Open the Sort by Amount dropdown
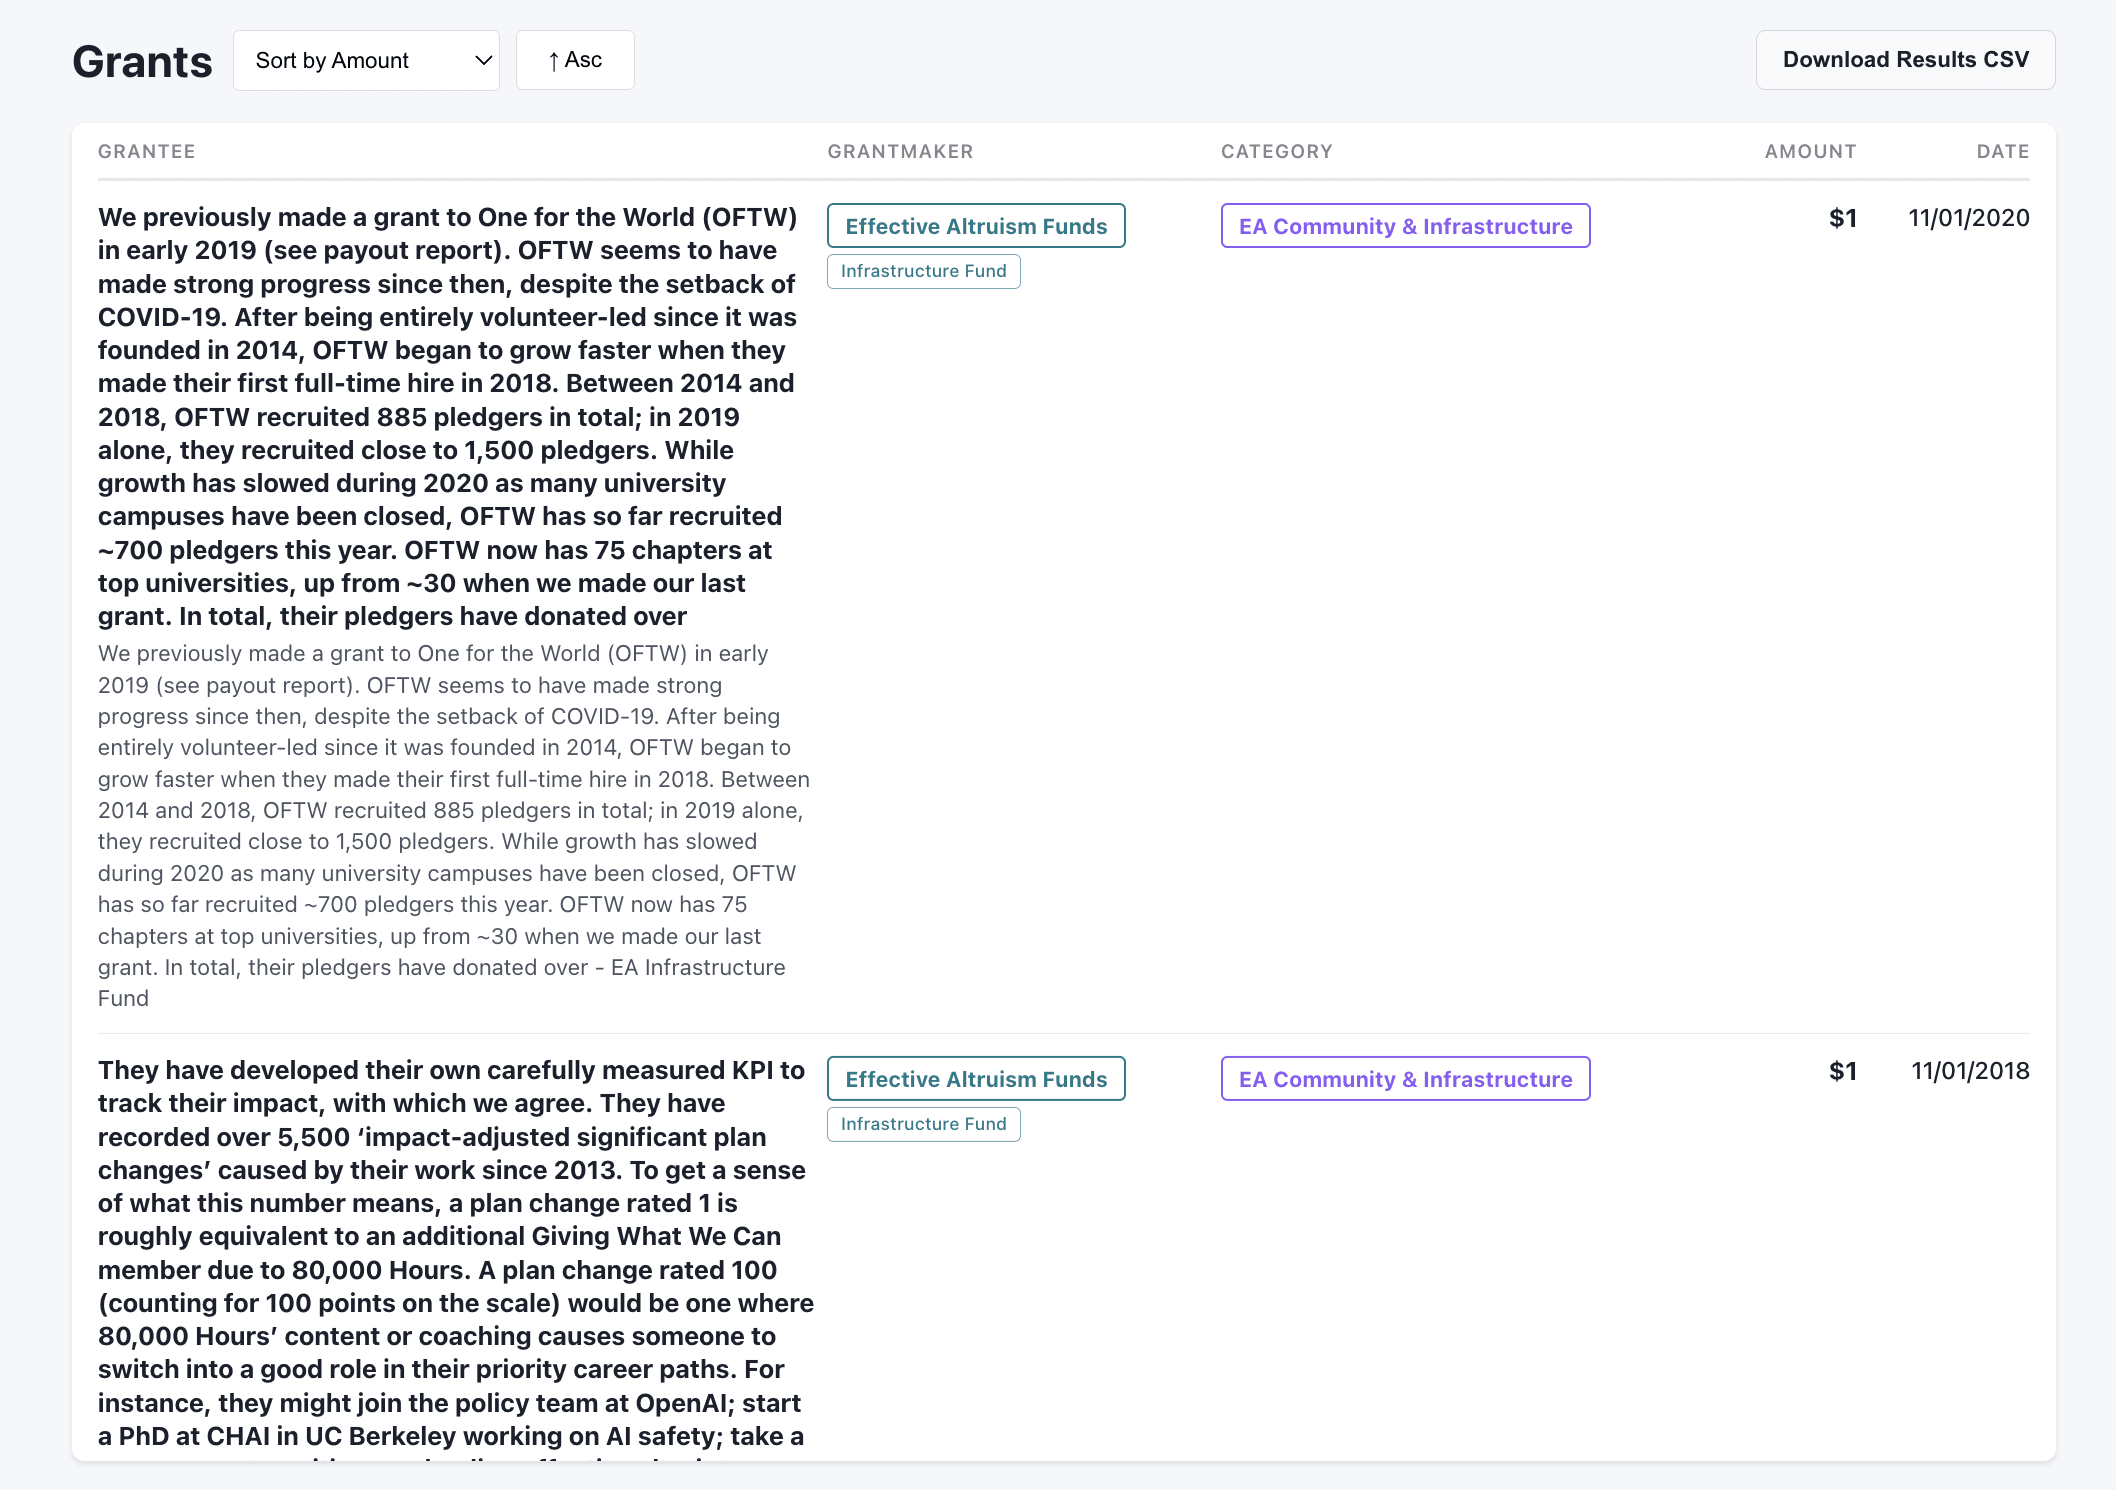Image resolution: width=2116 pixels, height=1490 pixels. click(366, 60)
